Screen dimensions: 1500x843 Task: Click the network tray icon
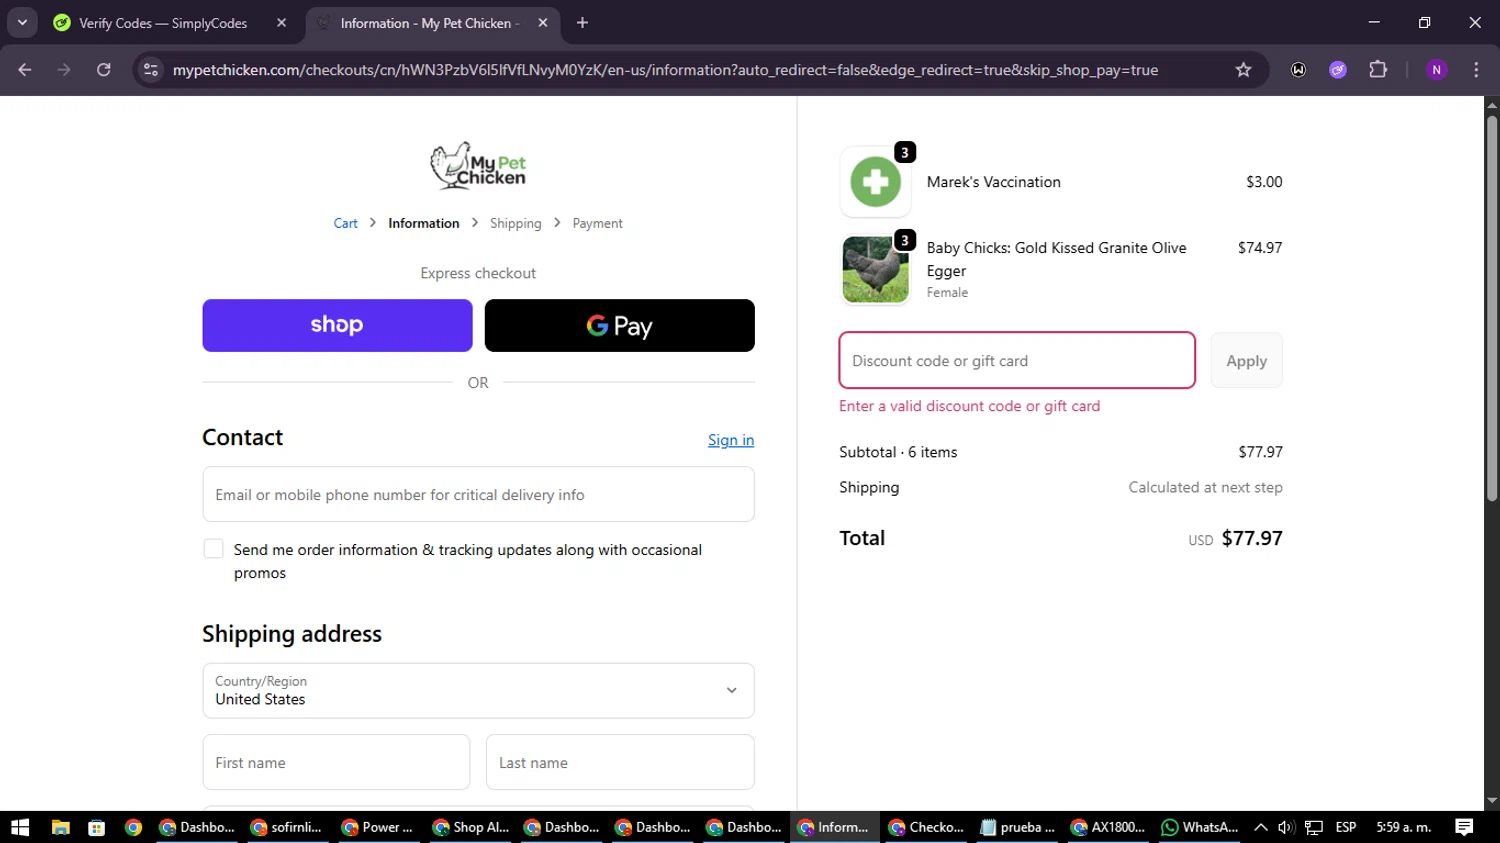[1314, 827]
